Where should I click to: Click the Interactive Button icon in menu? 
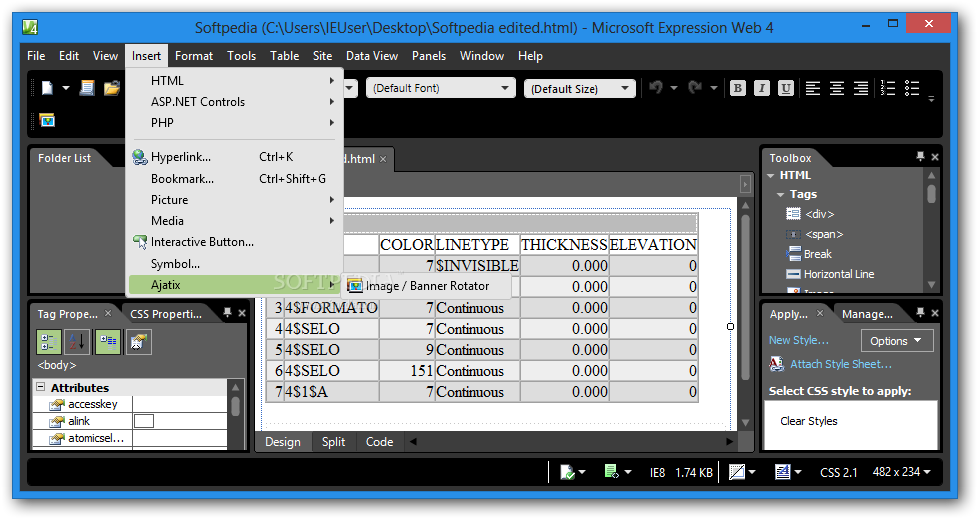pos(140,242)
